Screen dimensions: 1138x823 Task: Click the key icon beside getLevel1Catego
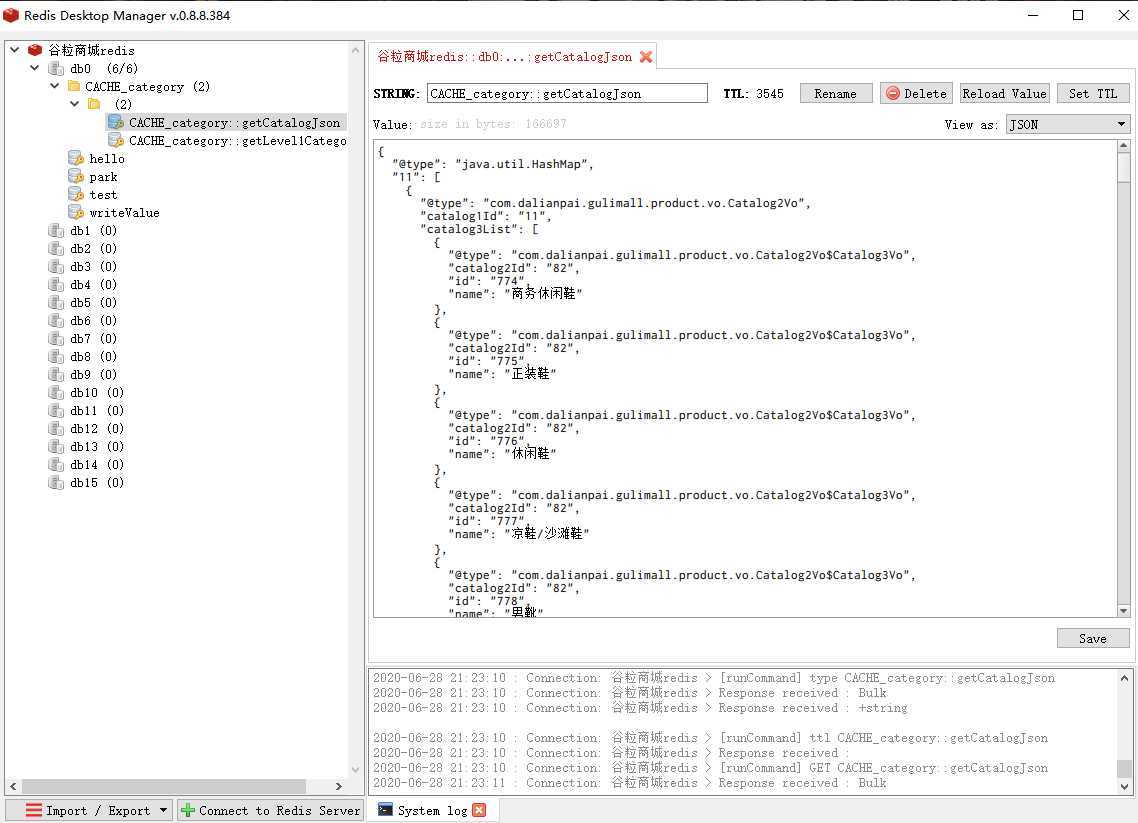tap(116, 140)
